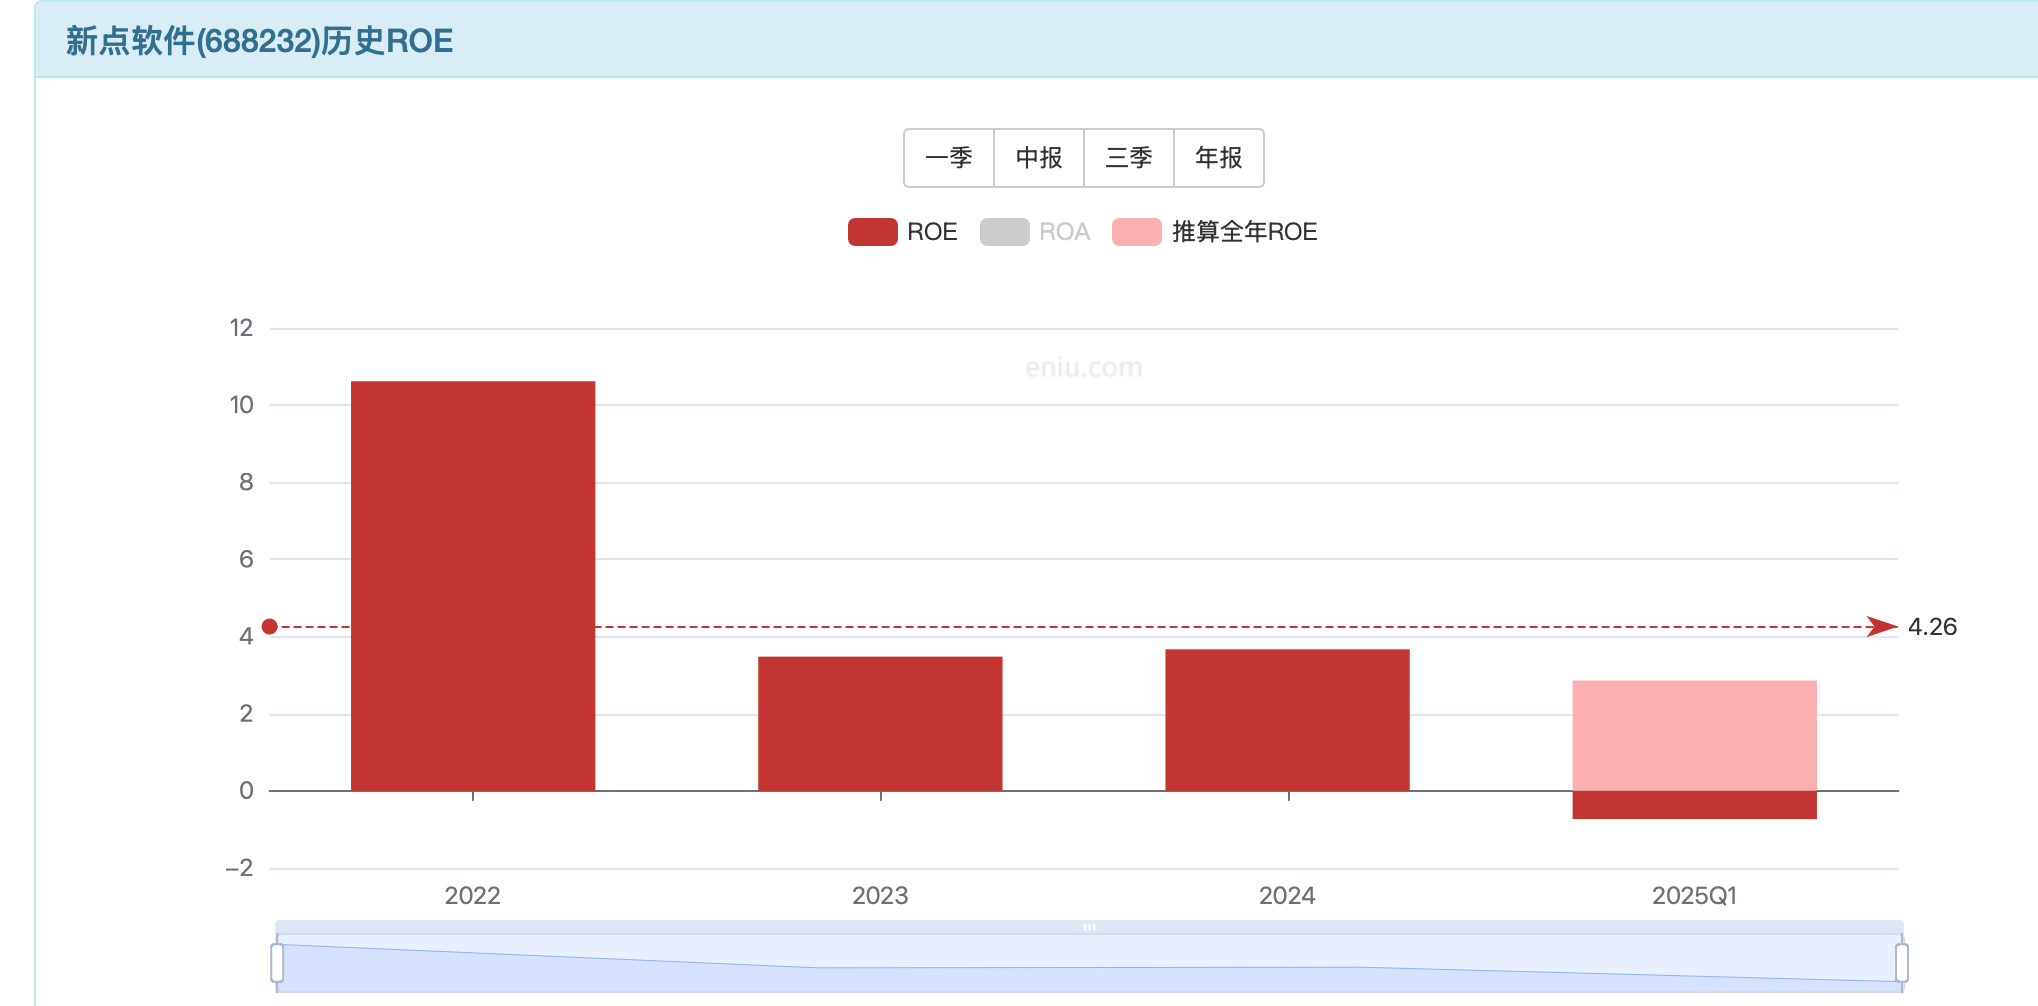Viewport: 2038px width, 1006px height.
Task: Click the 2022 ROE bar
Action: [473, 586]
